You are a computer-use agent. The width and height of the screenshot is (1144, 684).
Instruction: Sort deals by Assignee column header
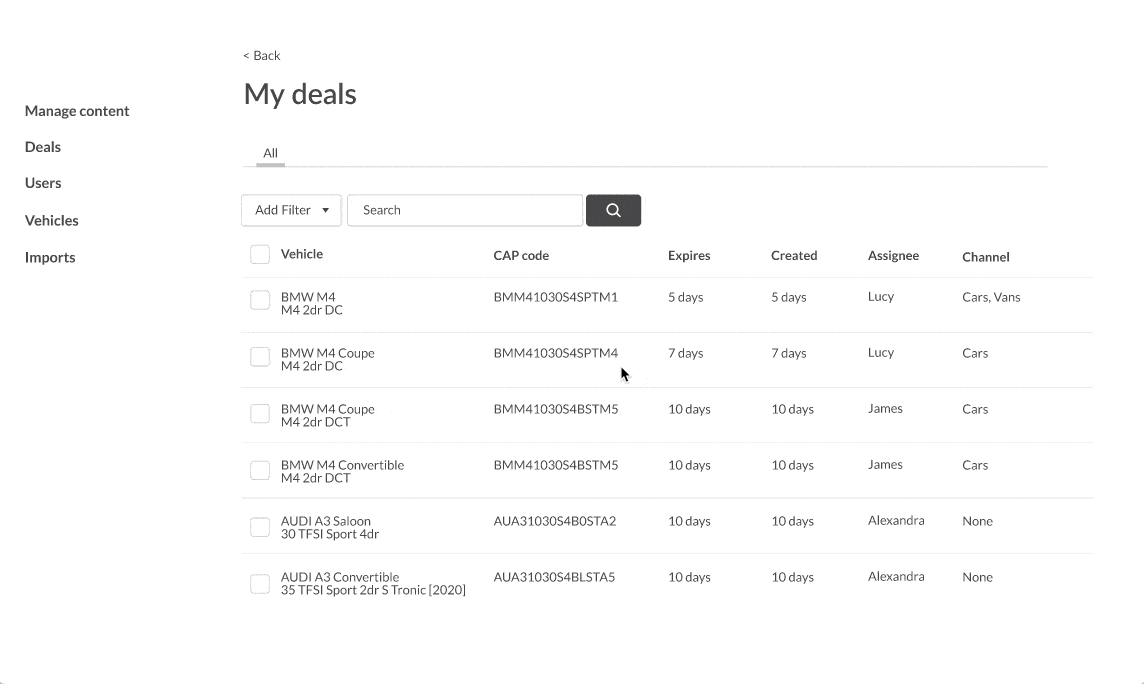[x=893, y=255]
